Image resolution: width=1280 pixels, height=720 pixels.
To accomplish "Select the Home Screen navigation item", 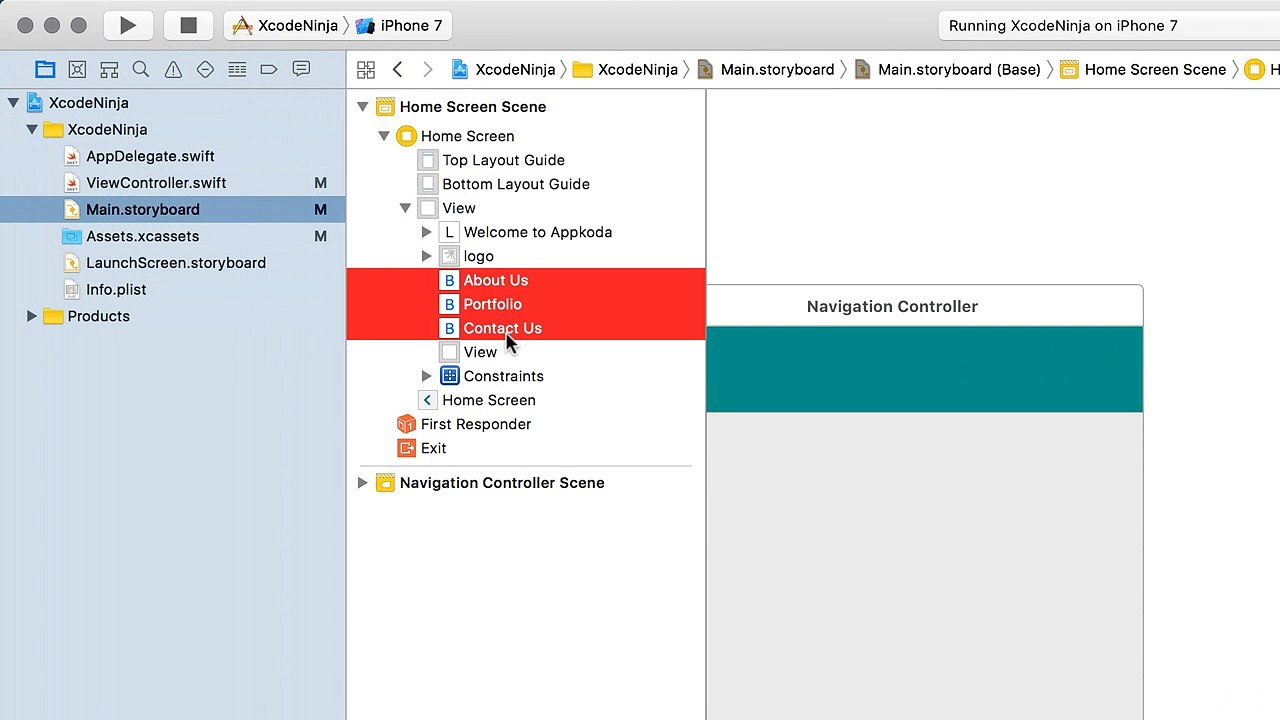I will (x=488, y=400).
